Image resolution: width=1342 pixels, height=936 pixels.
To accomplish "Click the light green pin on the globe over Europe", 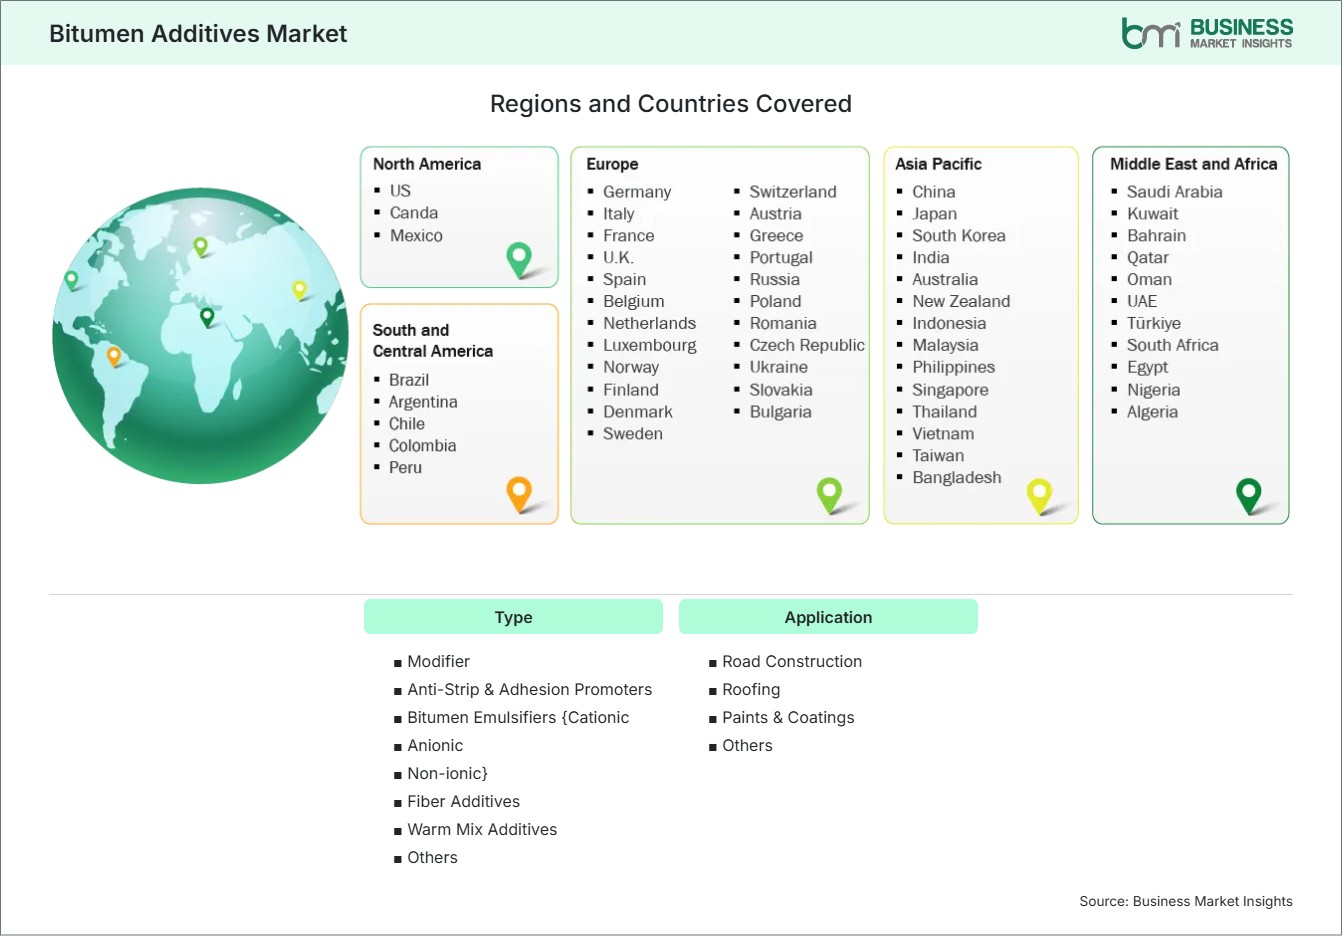I will [200, 246].
